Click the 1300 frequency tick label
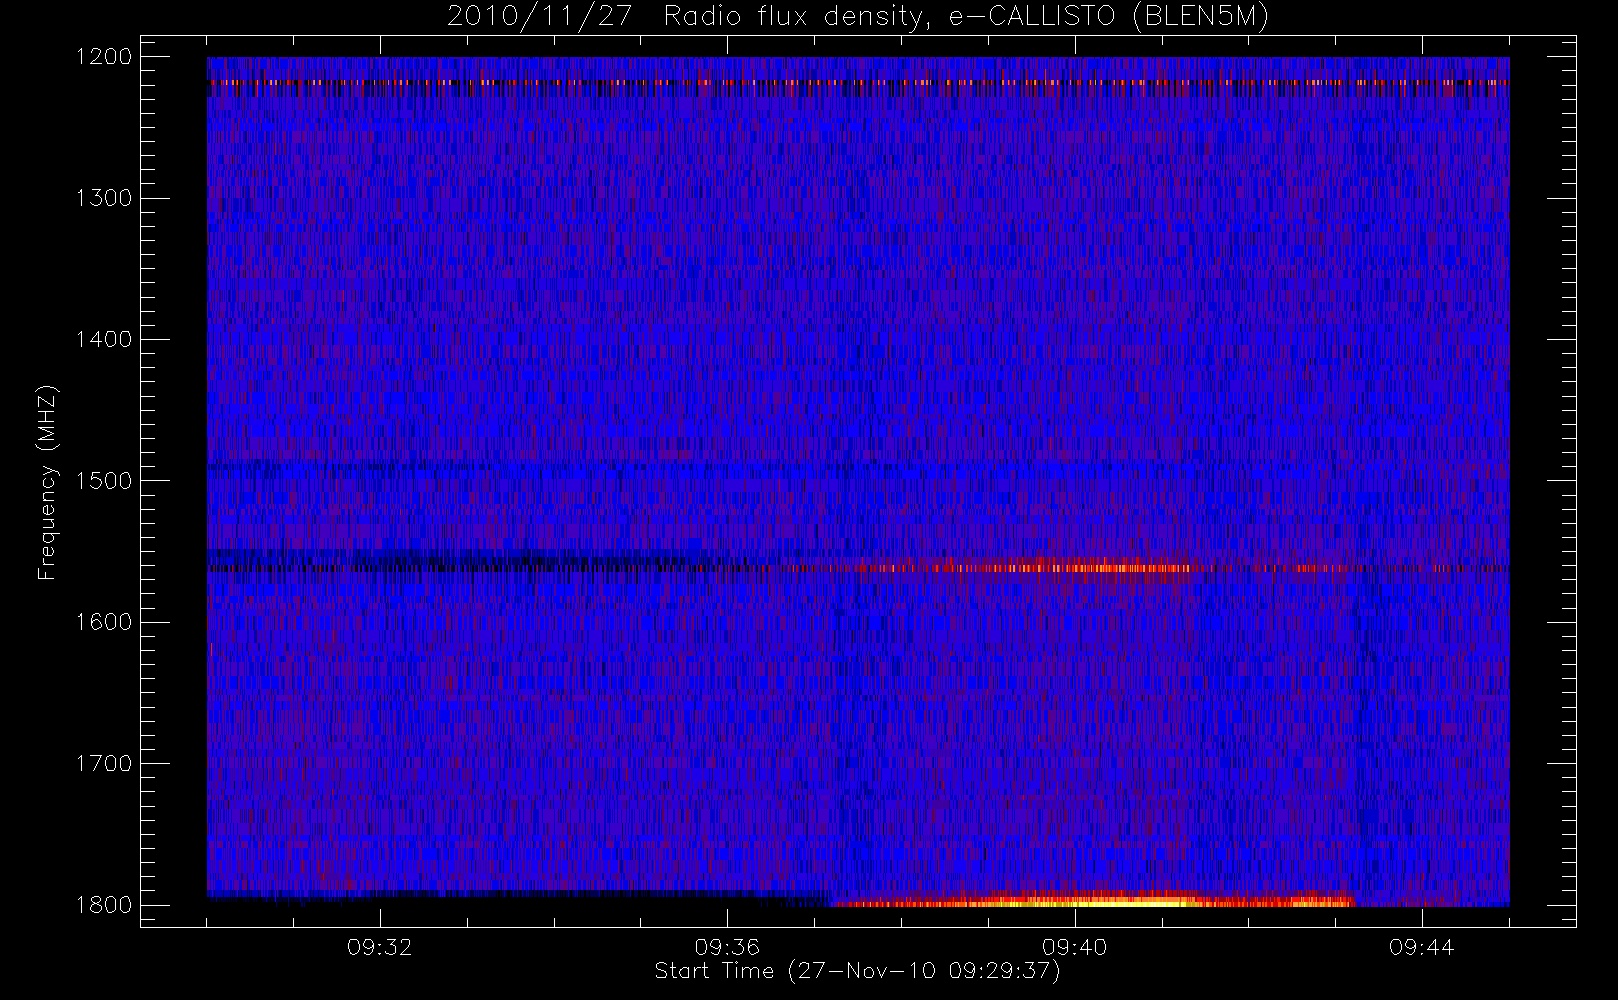Viewport: 1618px width, 1000px height. point(104,198)
